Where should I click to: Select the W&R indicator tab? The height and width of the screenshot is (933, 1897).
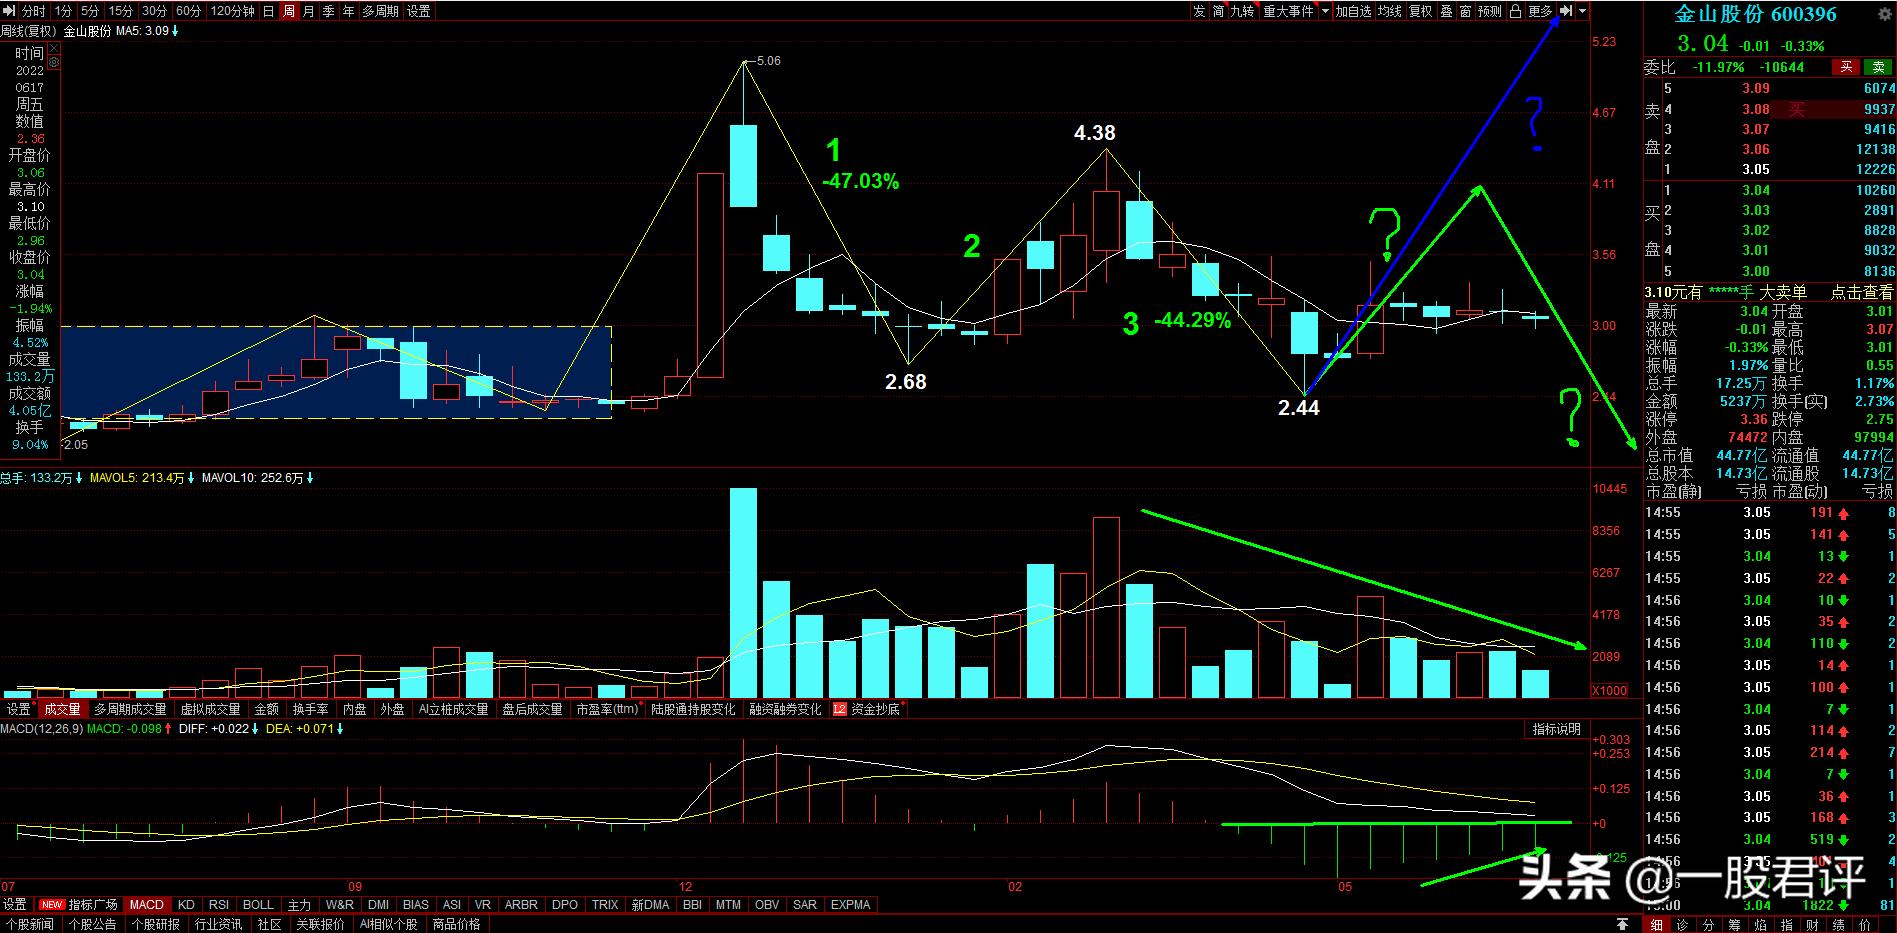coord(339,905)
